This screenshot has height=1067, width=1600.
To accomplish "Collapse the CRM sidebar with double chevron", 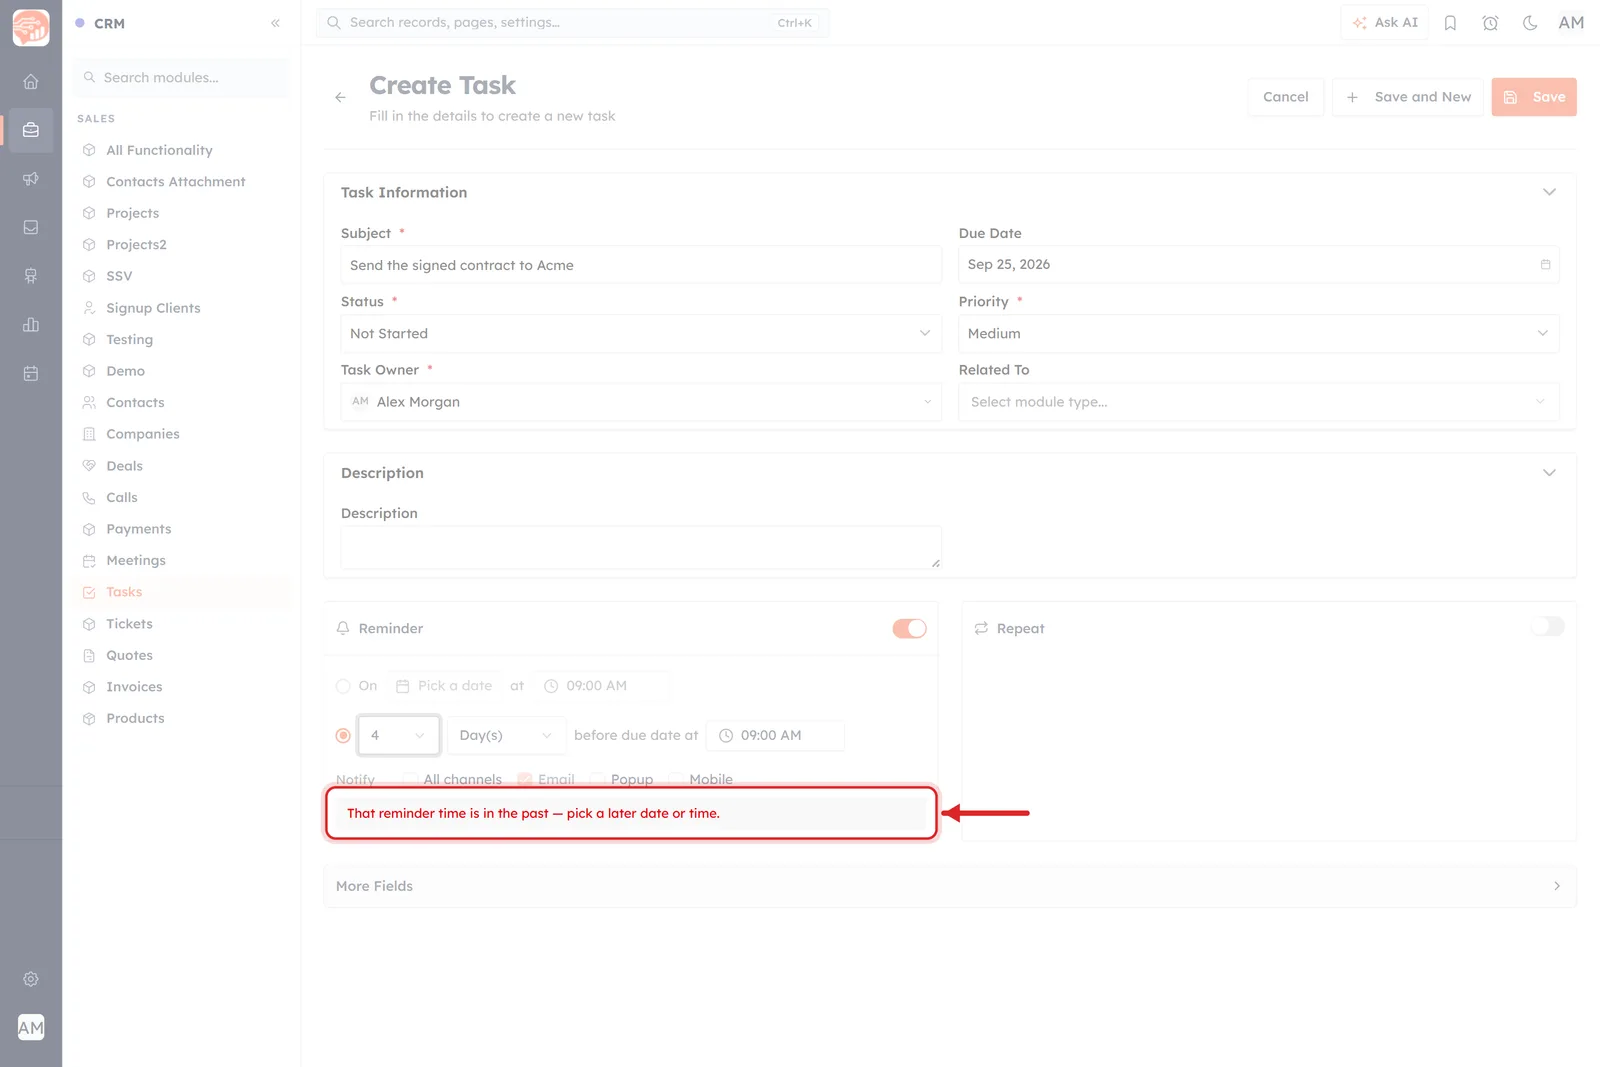I will pos(275,23).
